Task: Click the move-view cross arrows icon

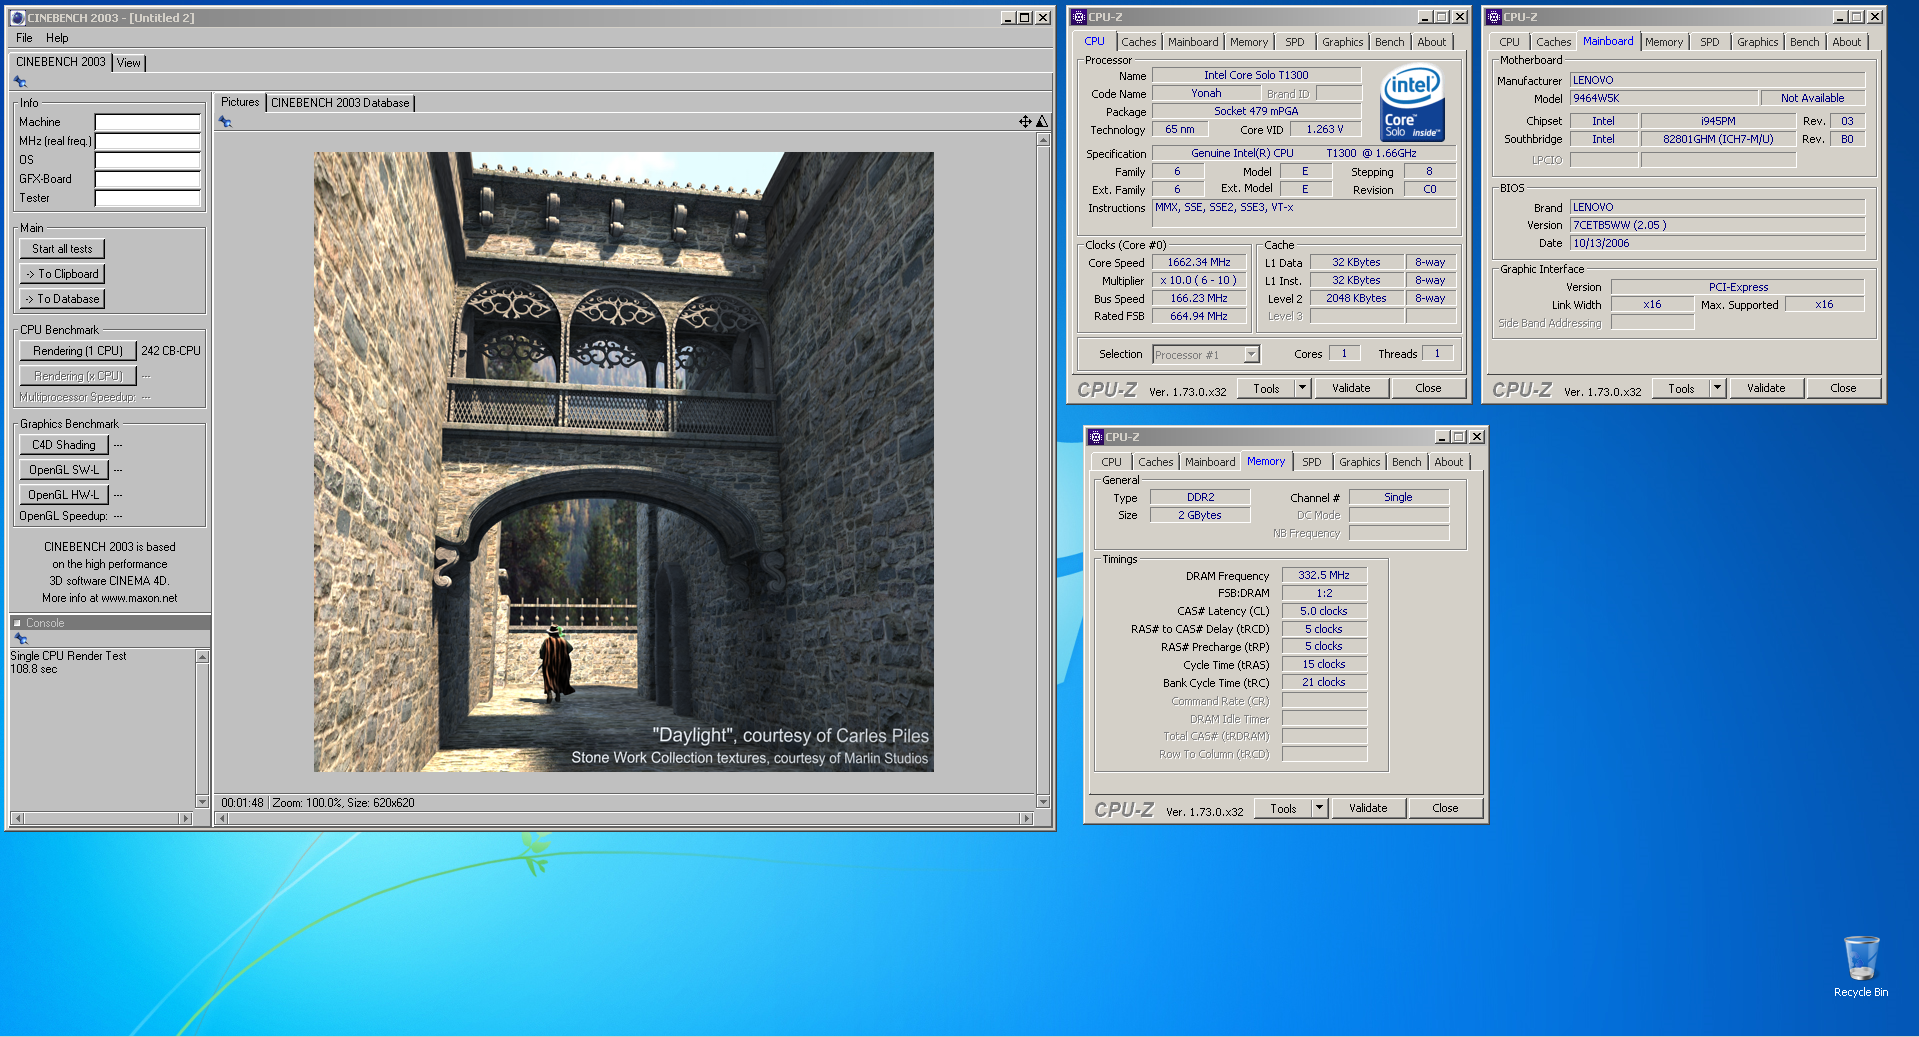Action: coord(1025,121)
